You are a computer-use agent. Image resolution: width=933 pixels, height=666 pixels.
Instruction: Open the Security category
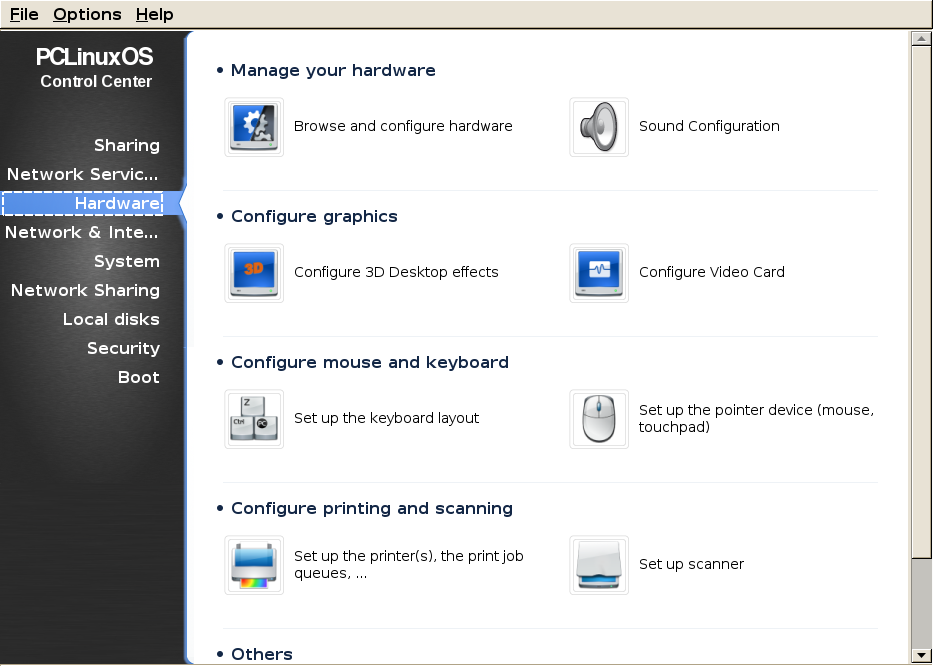coord(123,348)
